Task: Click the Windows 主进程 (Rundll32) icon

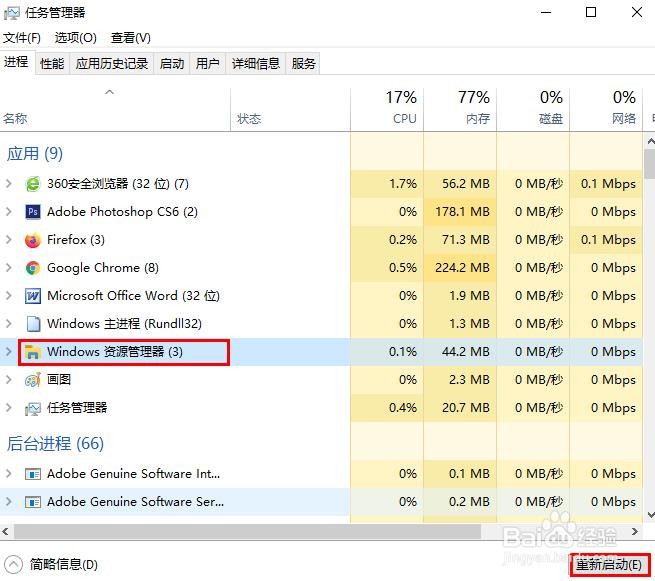Action: tap(33, 324)
